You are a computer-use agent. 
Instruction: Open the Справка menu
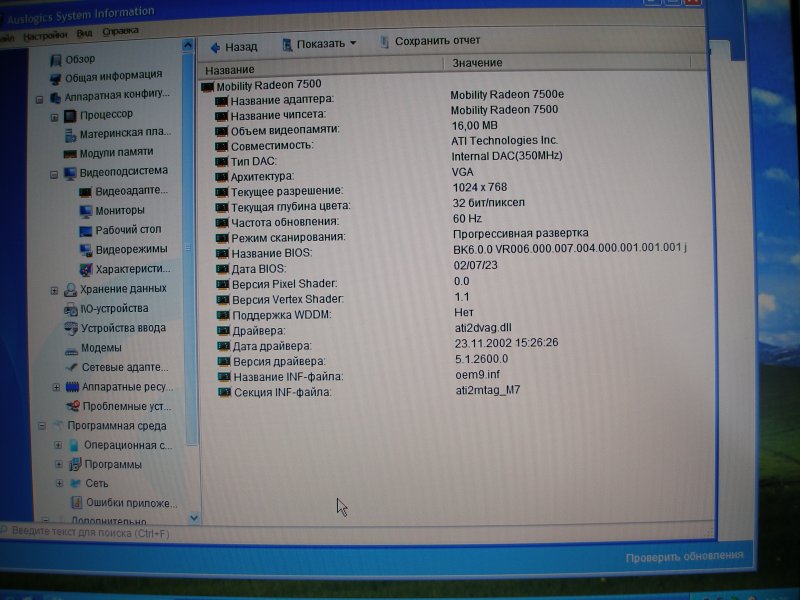tap(120, 31)
